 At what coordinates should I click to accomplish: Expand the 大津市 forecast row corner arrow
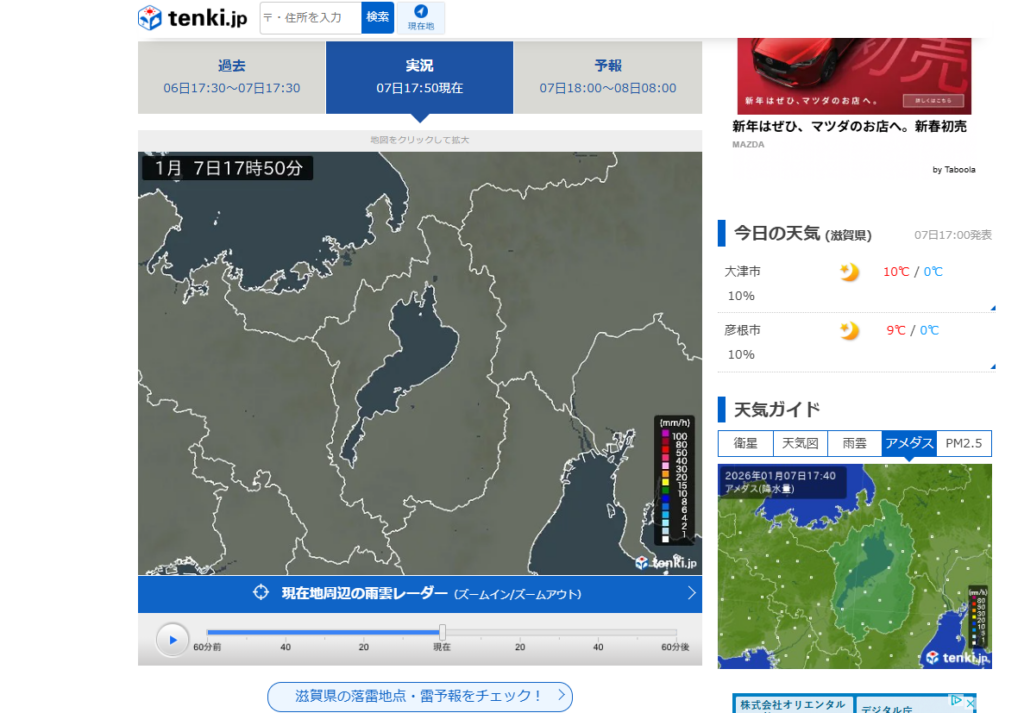pos(992,308)
